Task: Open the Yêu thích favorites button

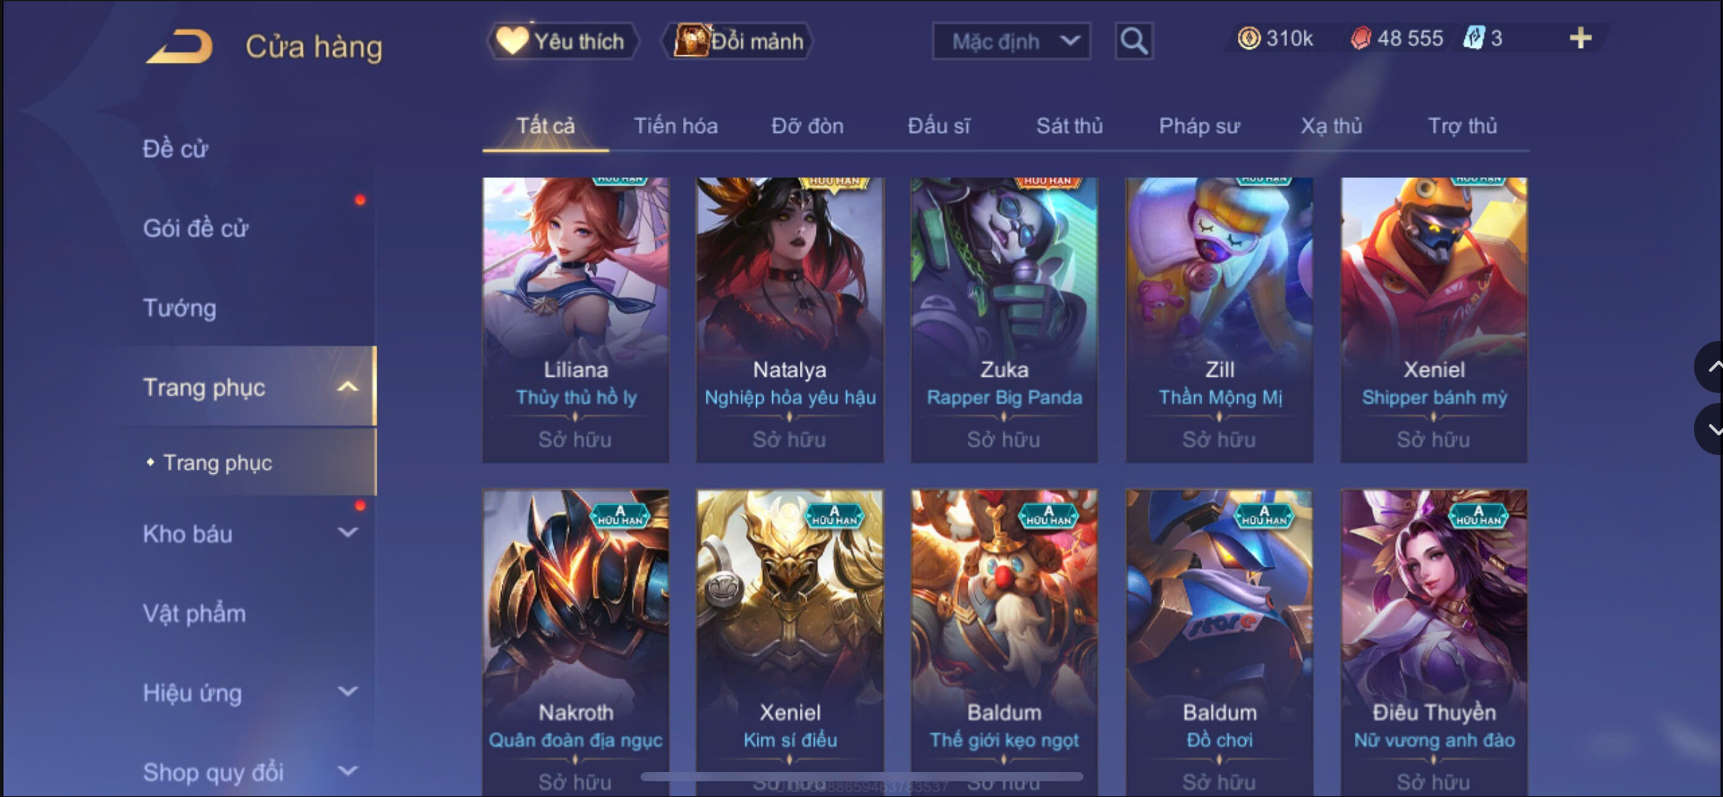Action: [x=563, y=41]
